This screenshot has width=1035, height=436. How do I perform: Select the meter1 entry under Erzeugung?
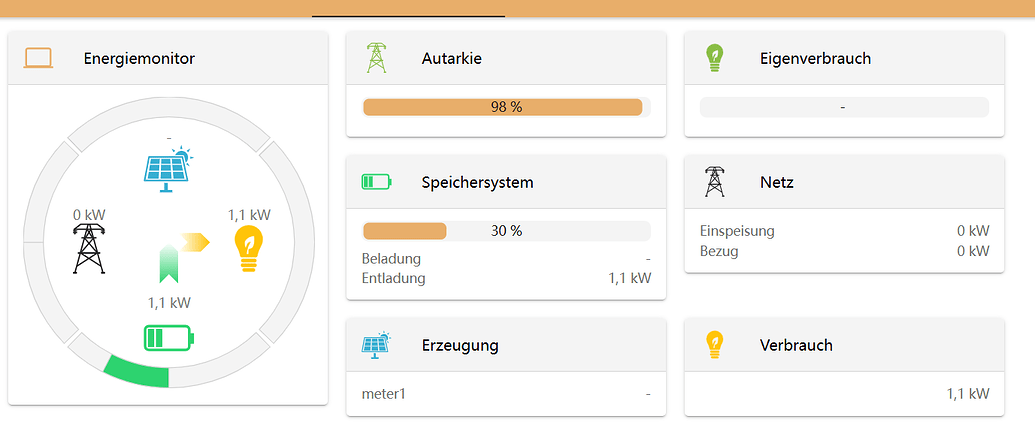pos(506,394)
